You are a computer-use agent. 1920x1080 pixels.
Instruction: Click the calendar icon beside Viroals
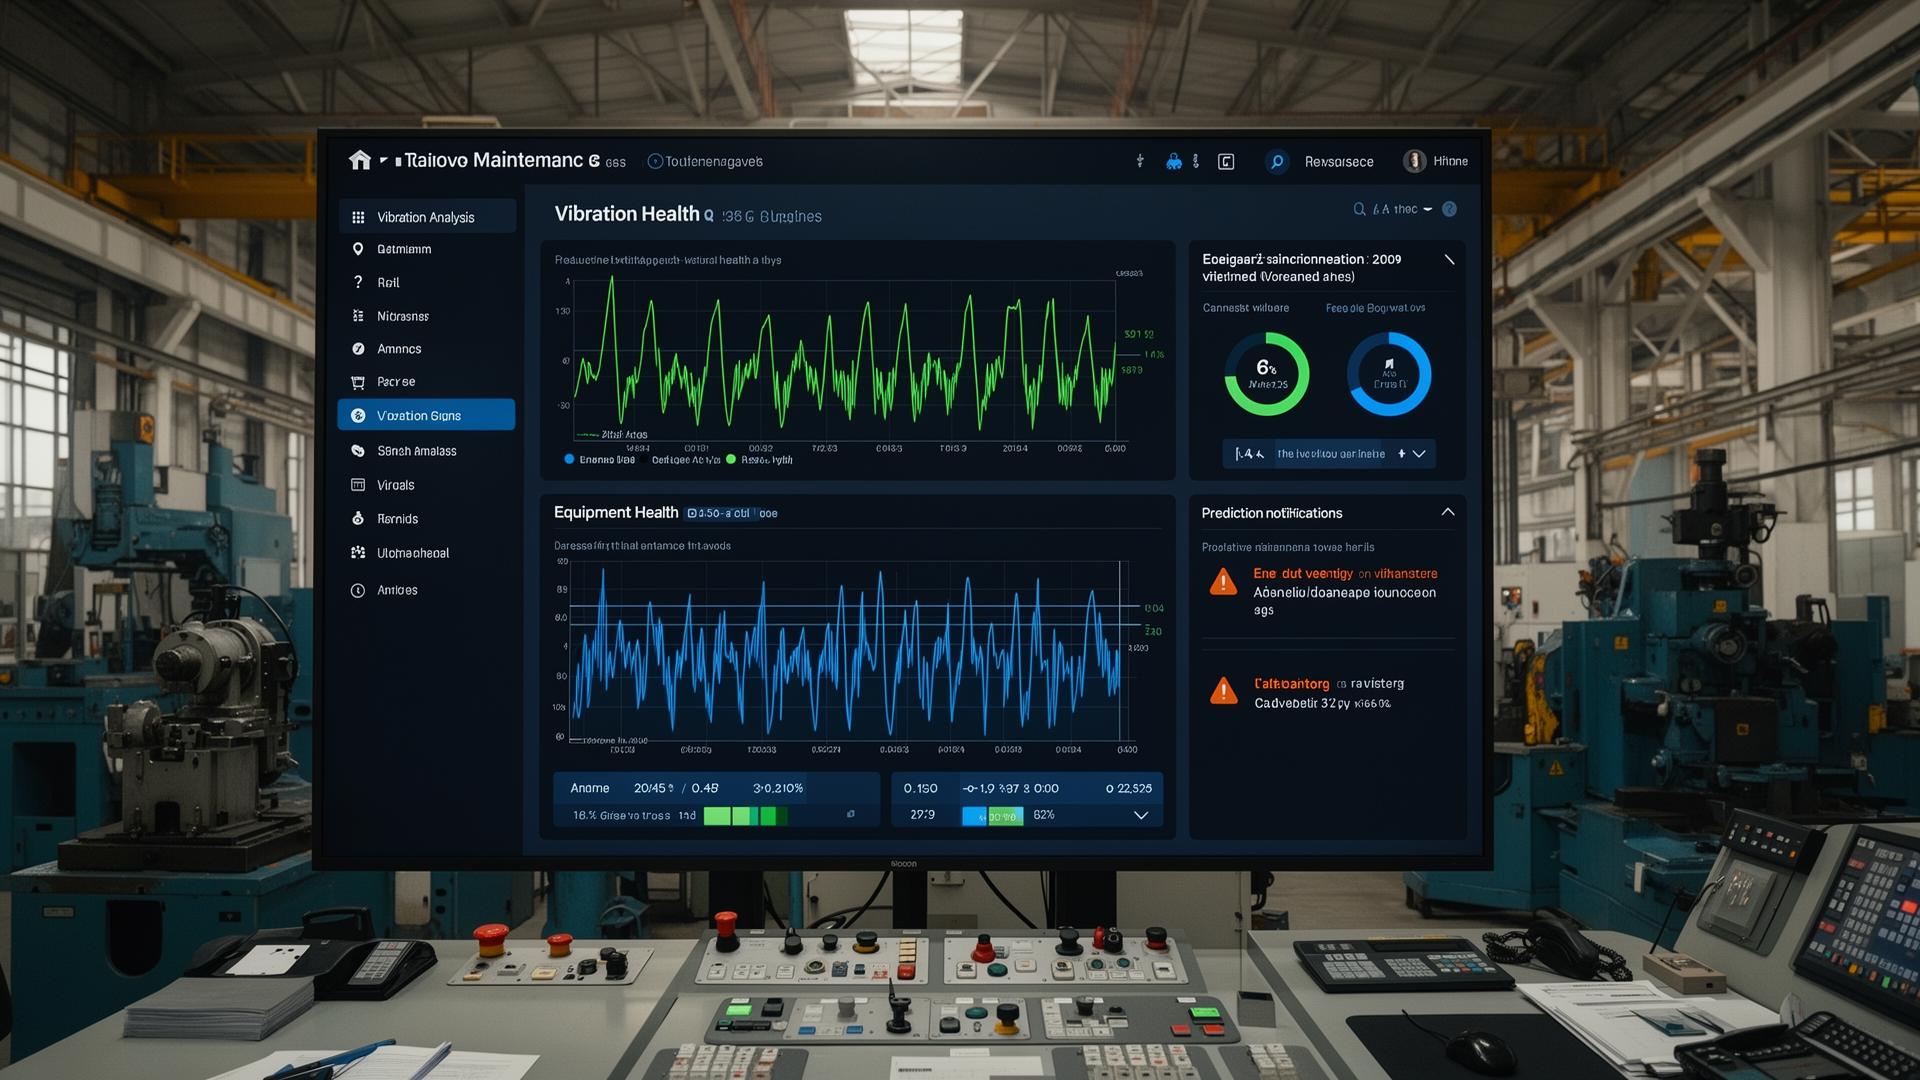[x=358, y=485]
